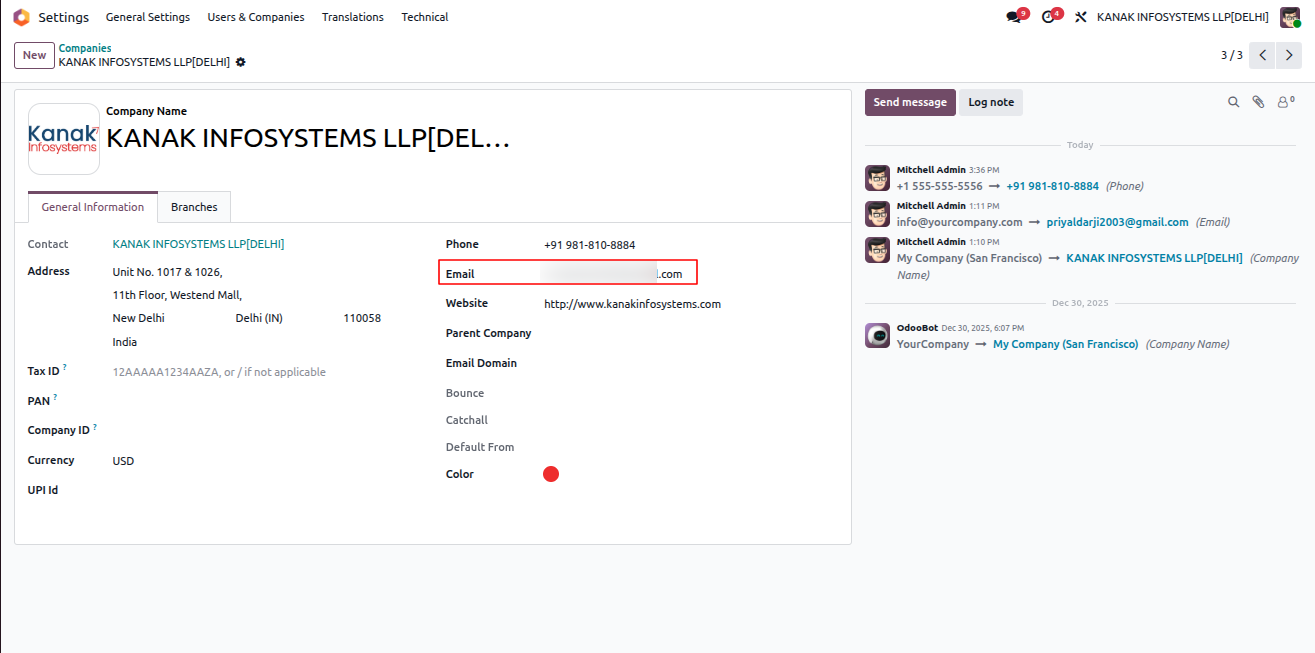Open the Users & Companies menu
This screenshot has height=653, width=1315.
(x=256, y=17)
